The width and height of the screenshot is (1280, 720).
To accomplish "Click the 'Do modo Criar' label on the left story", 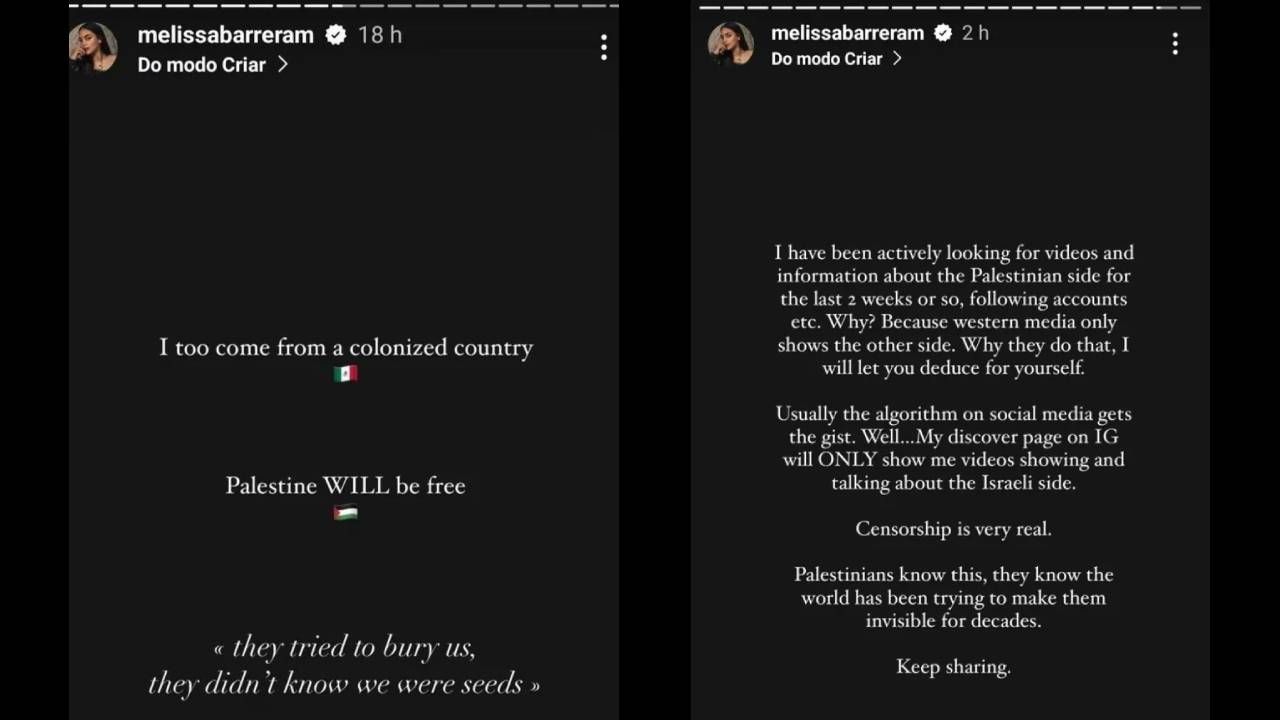I will point(202,65).
